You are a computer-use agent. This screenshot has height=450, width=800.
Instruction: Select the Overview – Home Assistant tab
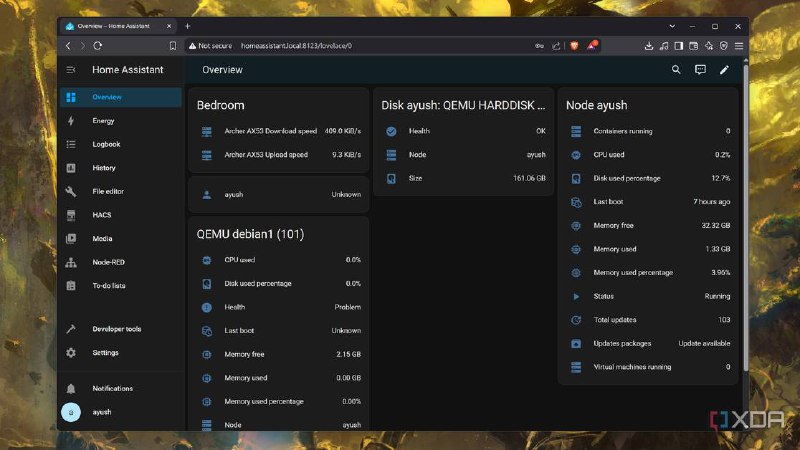tap(118, 26)
